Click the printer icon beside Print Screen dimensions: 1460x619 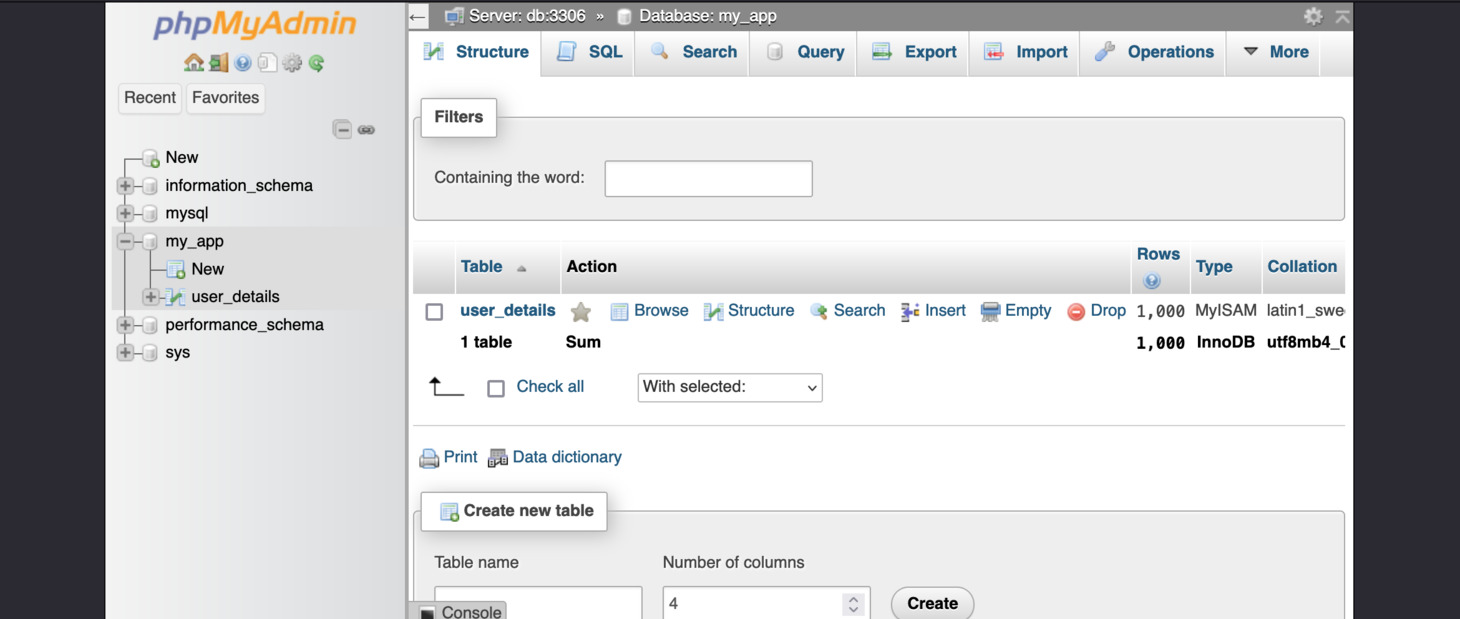(x=429, y=458)
